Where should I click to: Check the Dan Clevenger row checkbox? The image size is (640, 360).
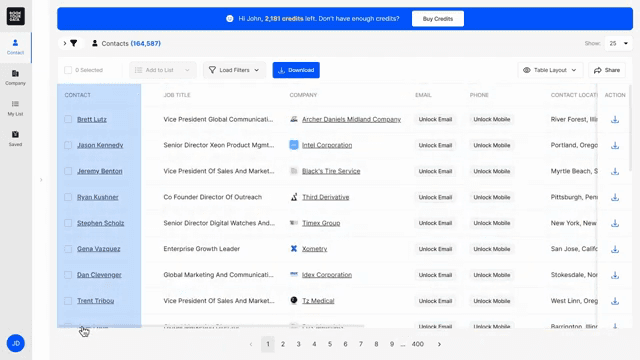click(x=68, y=275)
